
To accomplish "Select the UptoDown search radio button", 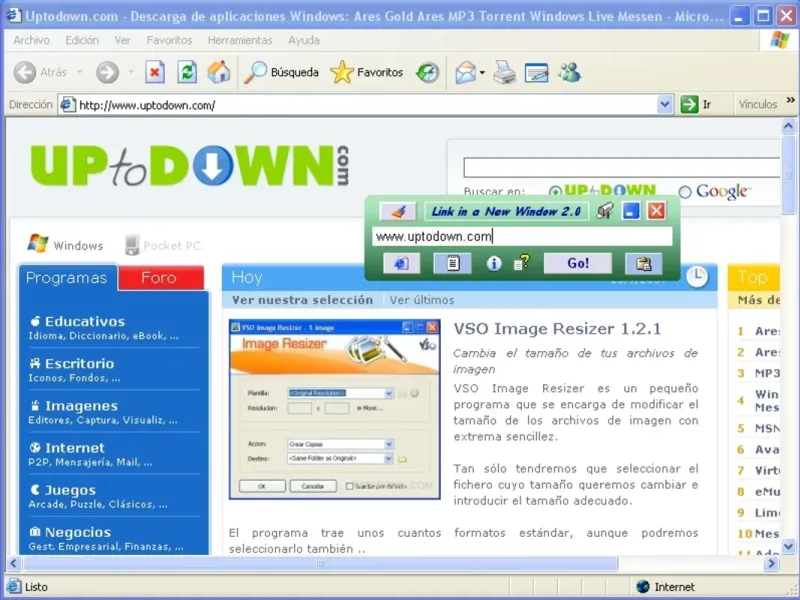I will coord(555,192).
